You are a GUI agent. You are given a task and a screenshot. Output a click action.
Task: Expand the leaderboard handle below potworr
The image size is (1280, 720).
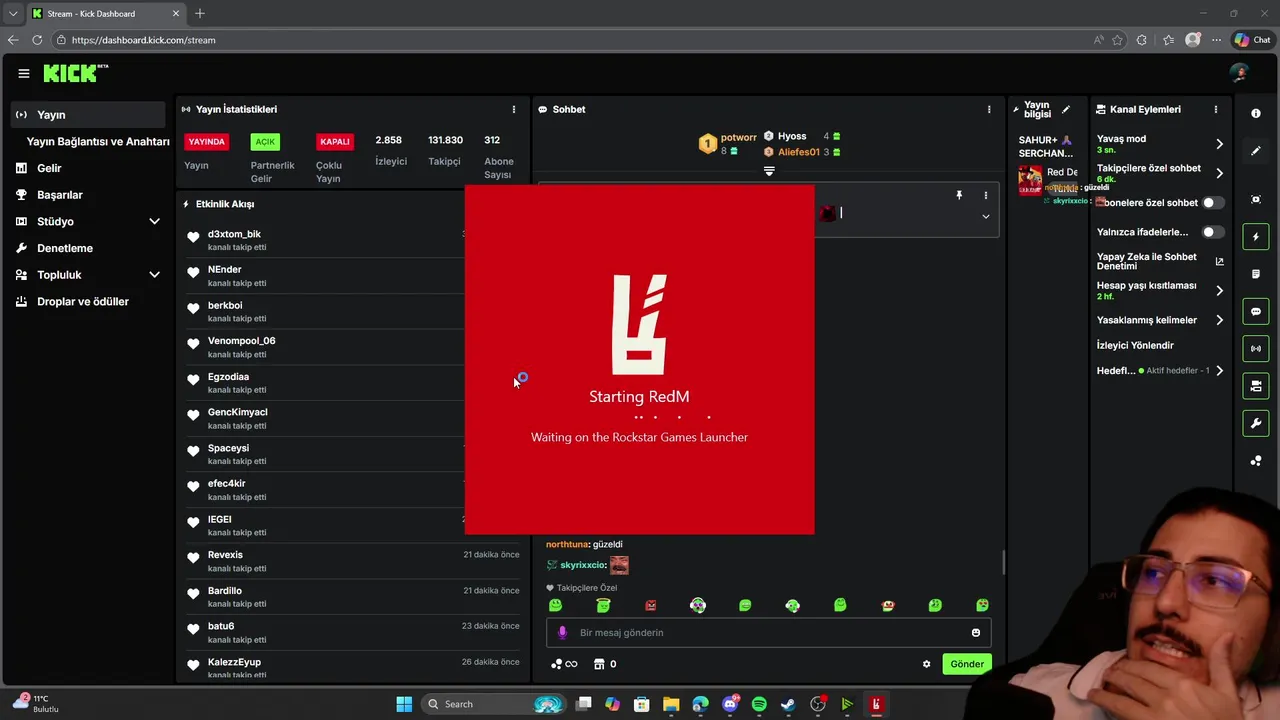coord(768,171)
